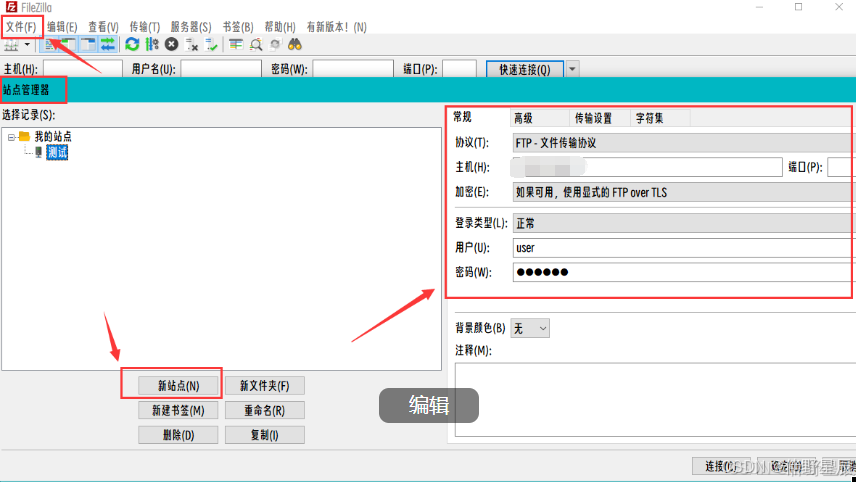Screen dimensions: 856x482
Task: Select the 我的站点 folder label
Action: tap(53, 136)
